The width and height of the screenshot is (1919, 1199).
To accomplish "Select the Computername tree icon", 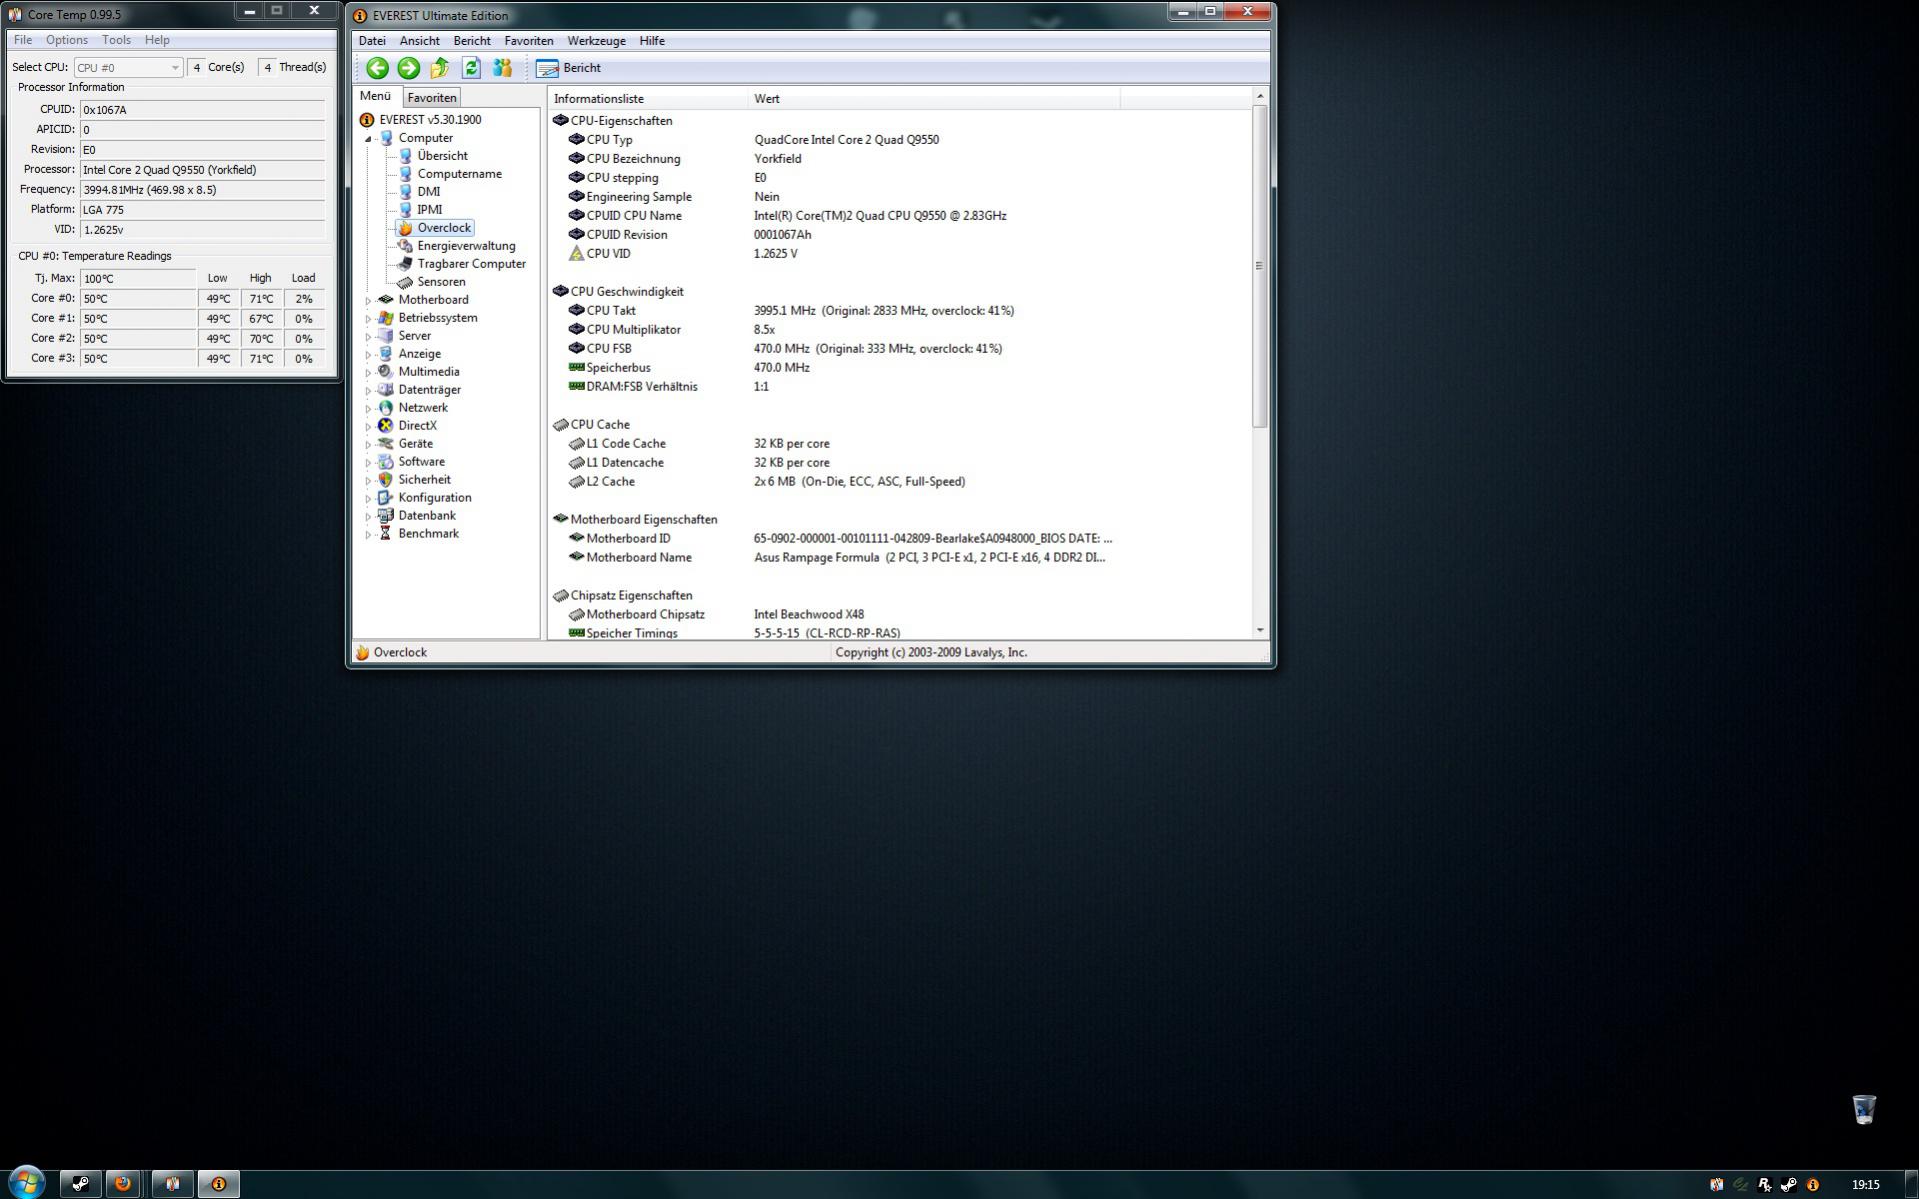I will [405, 174].
